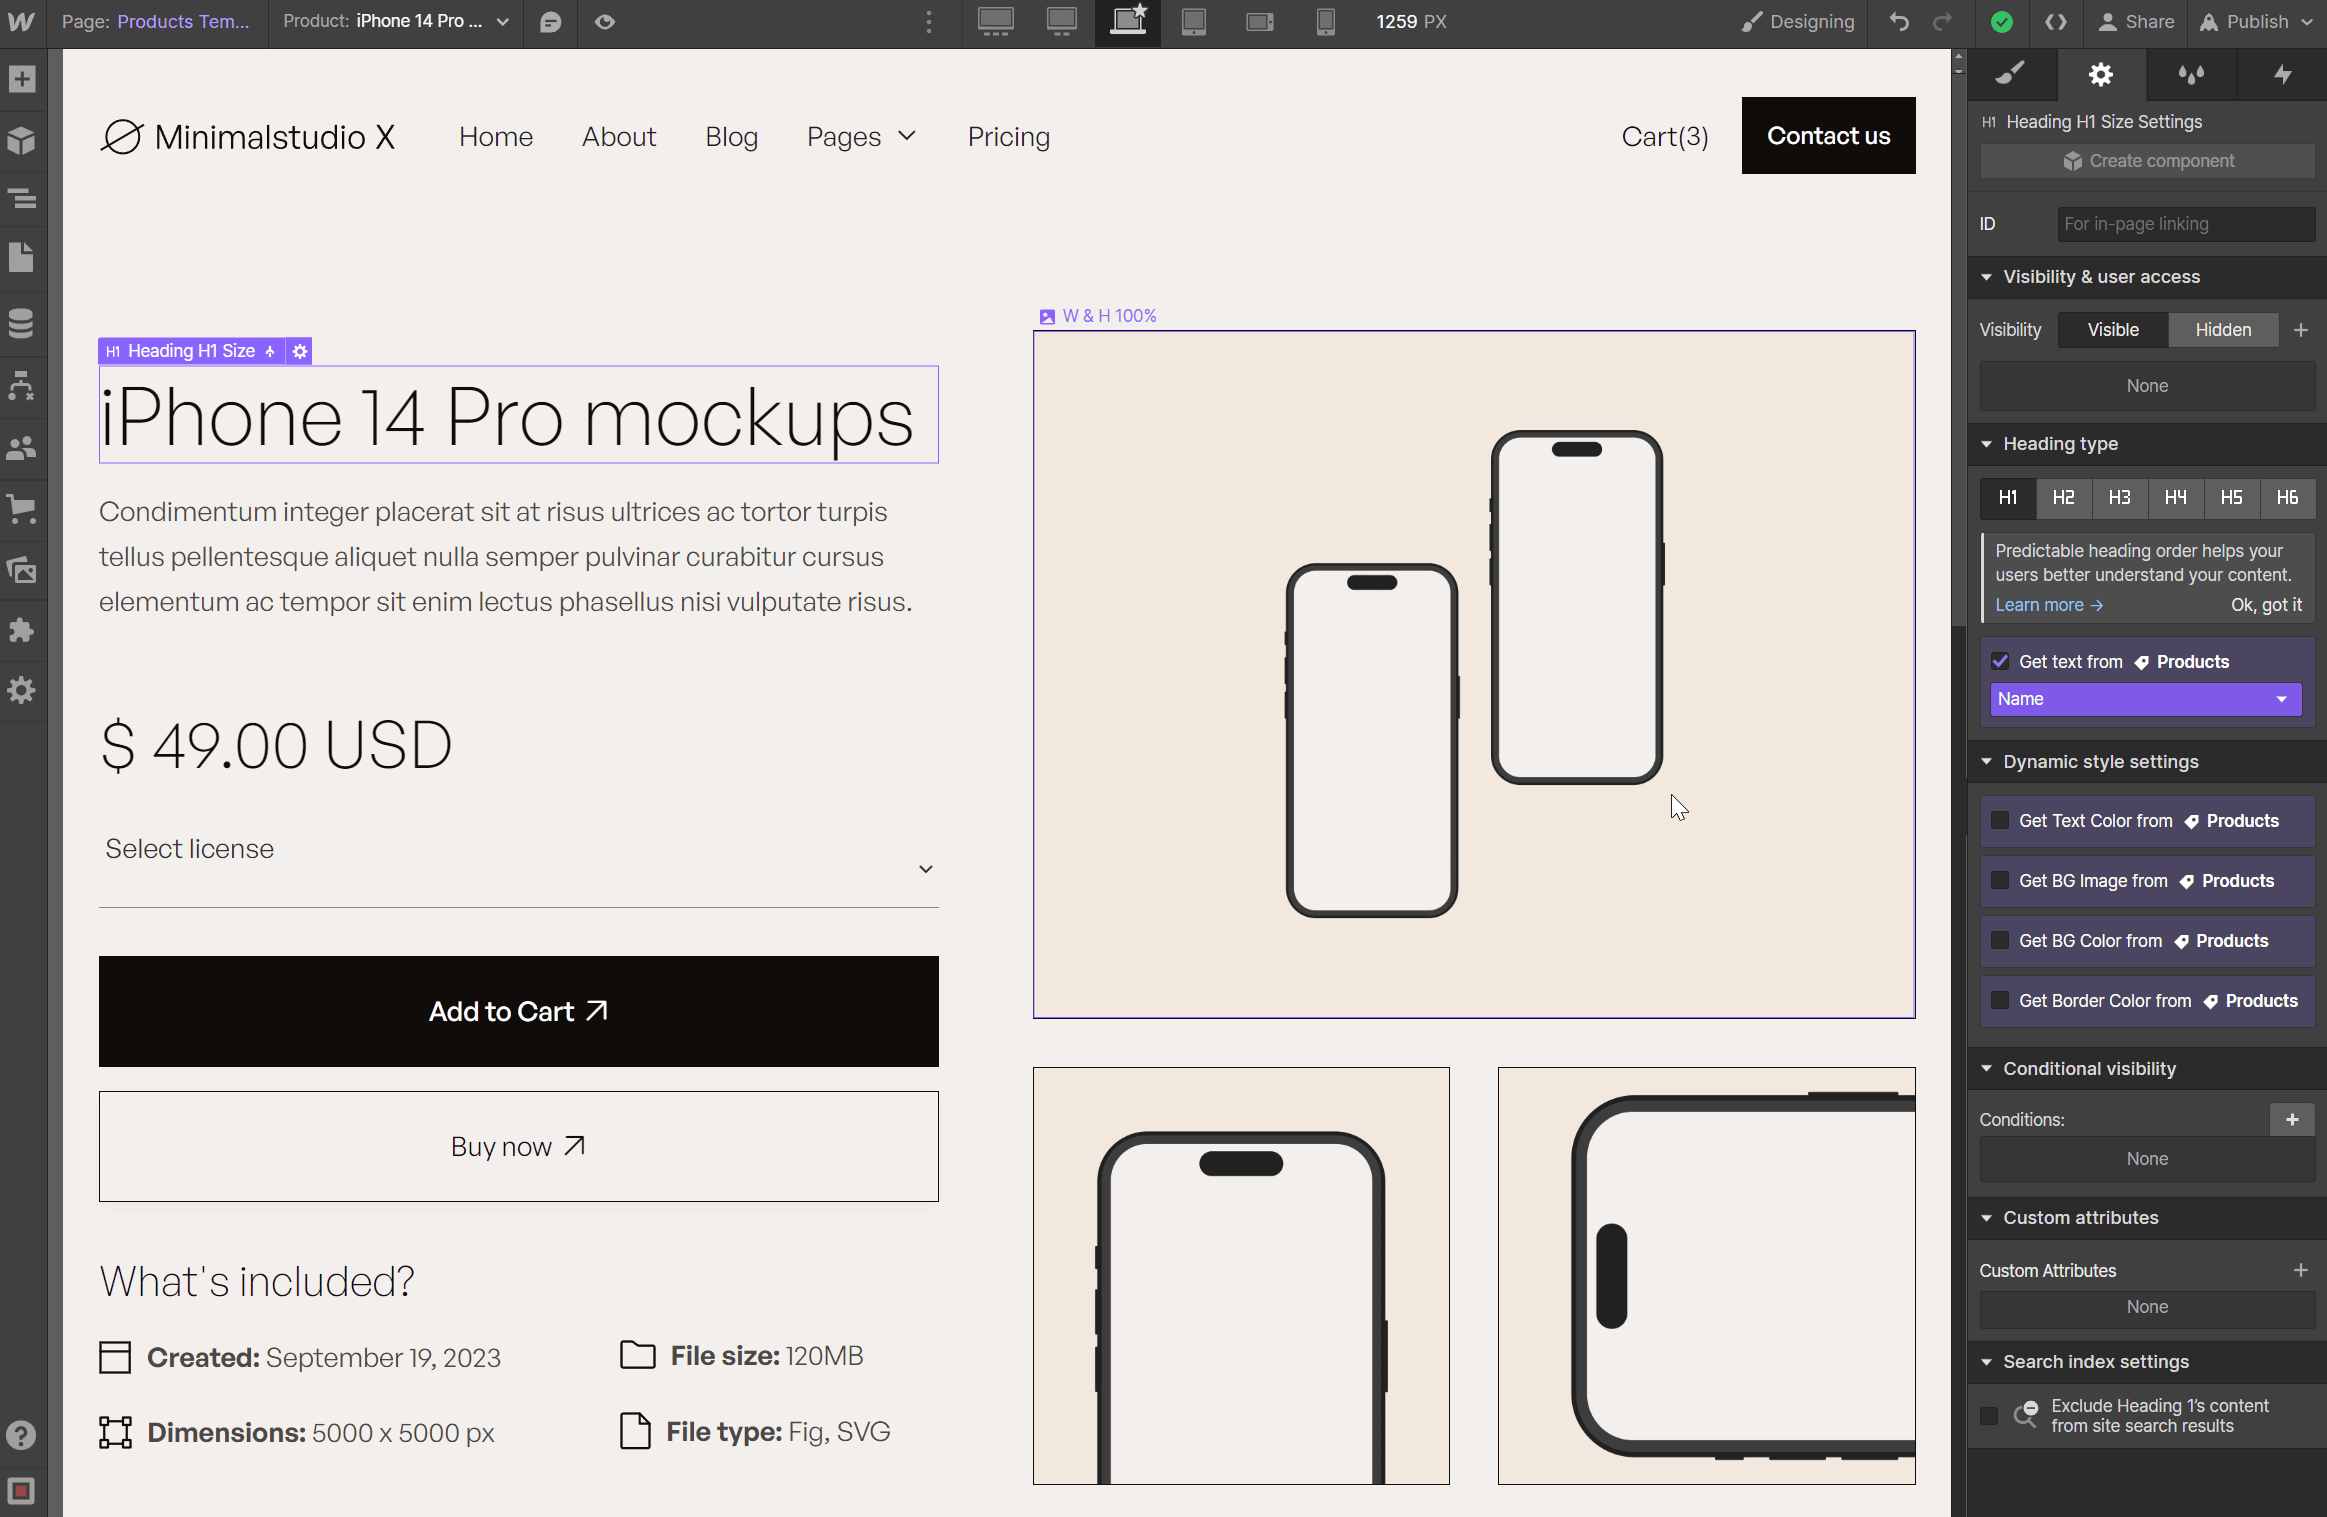Viewport: 2327px width, 1517px height.
Task: Open the Assets panel
Action: pos(21,570)
